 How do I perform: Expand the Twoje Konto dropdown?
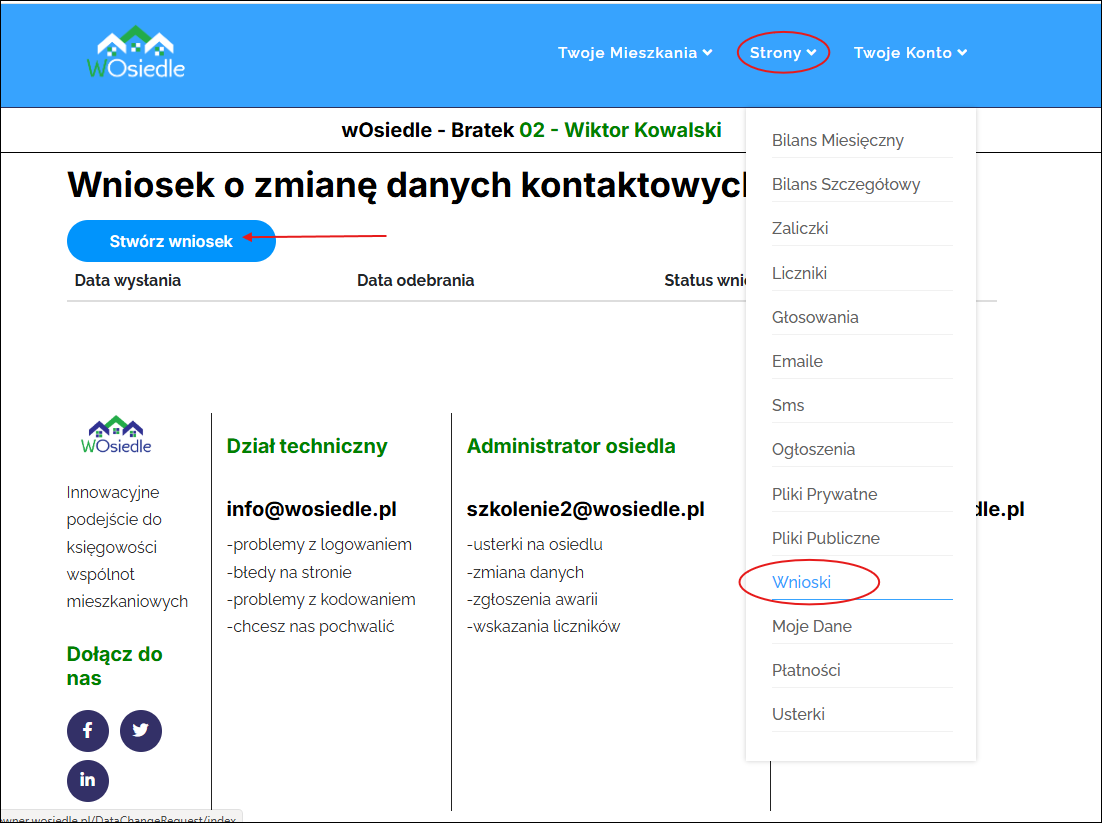909,52
